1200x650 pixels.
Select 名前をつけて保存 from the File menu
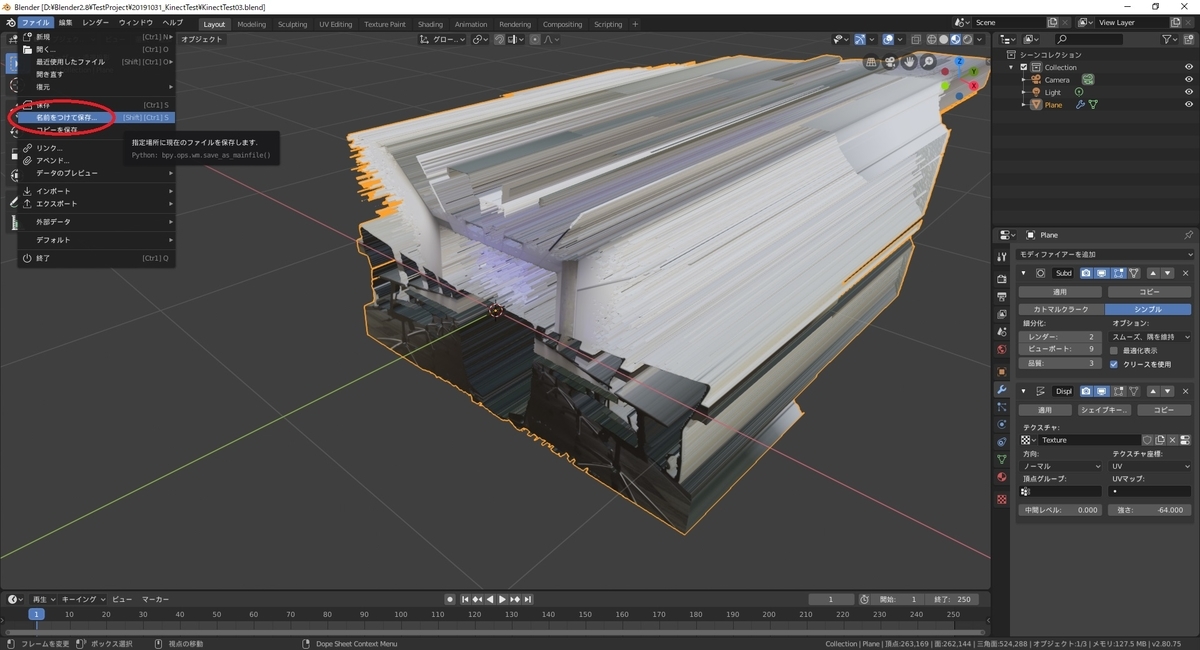coord(96,117)
